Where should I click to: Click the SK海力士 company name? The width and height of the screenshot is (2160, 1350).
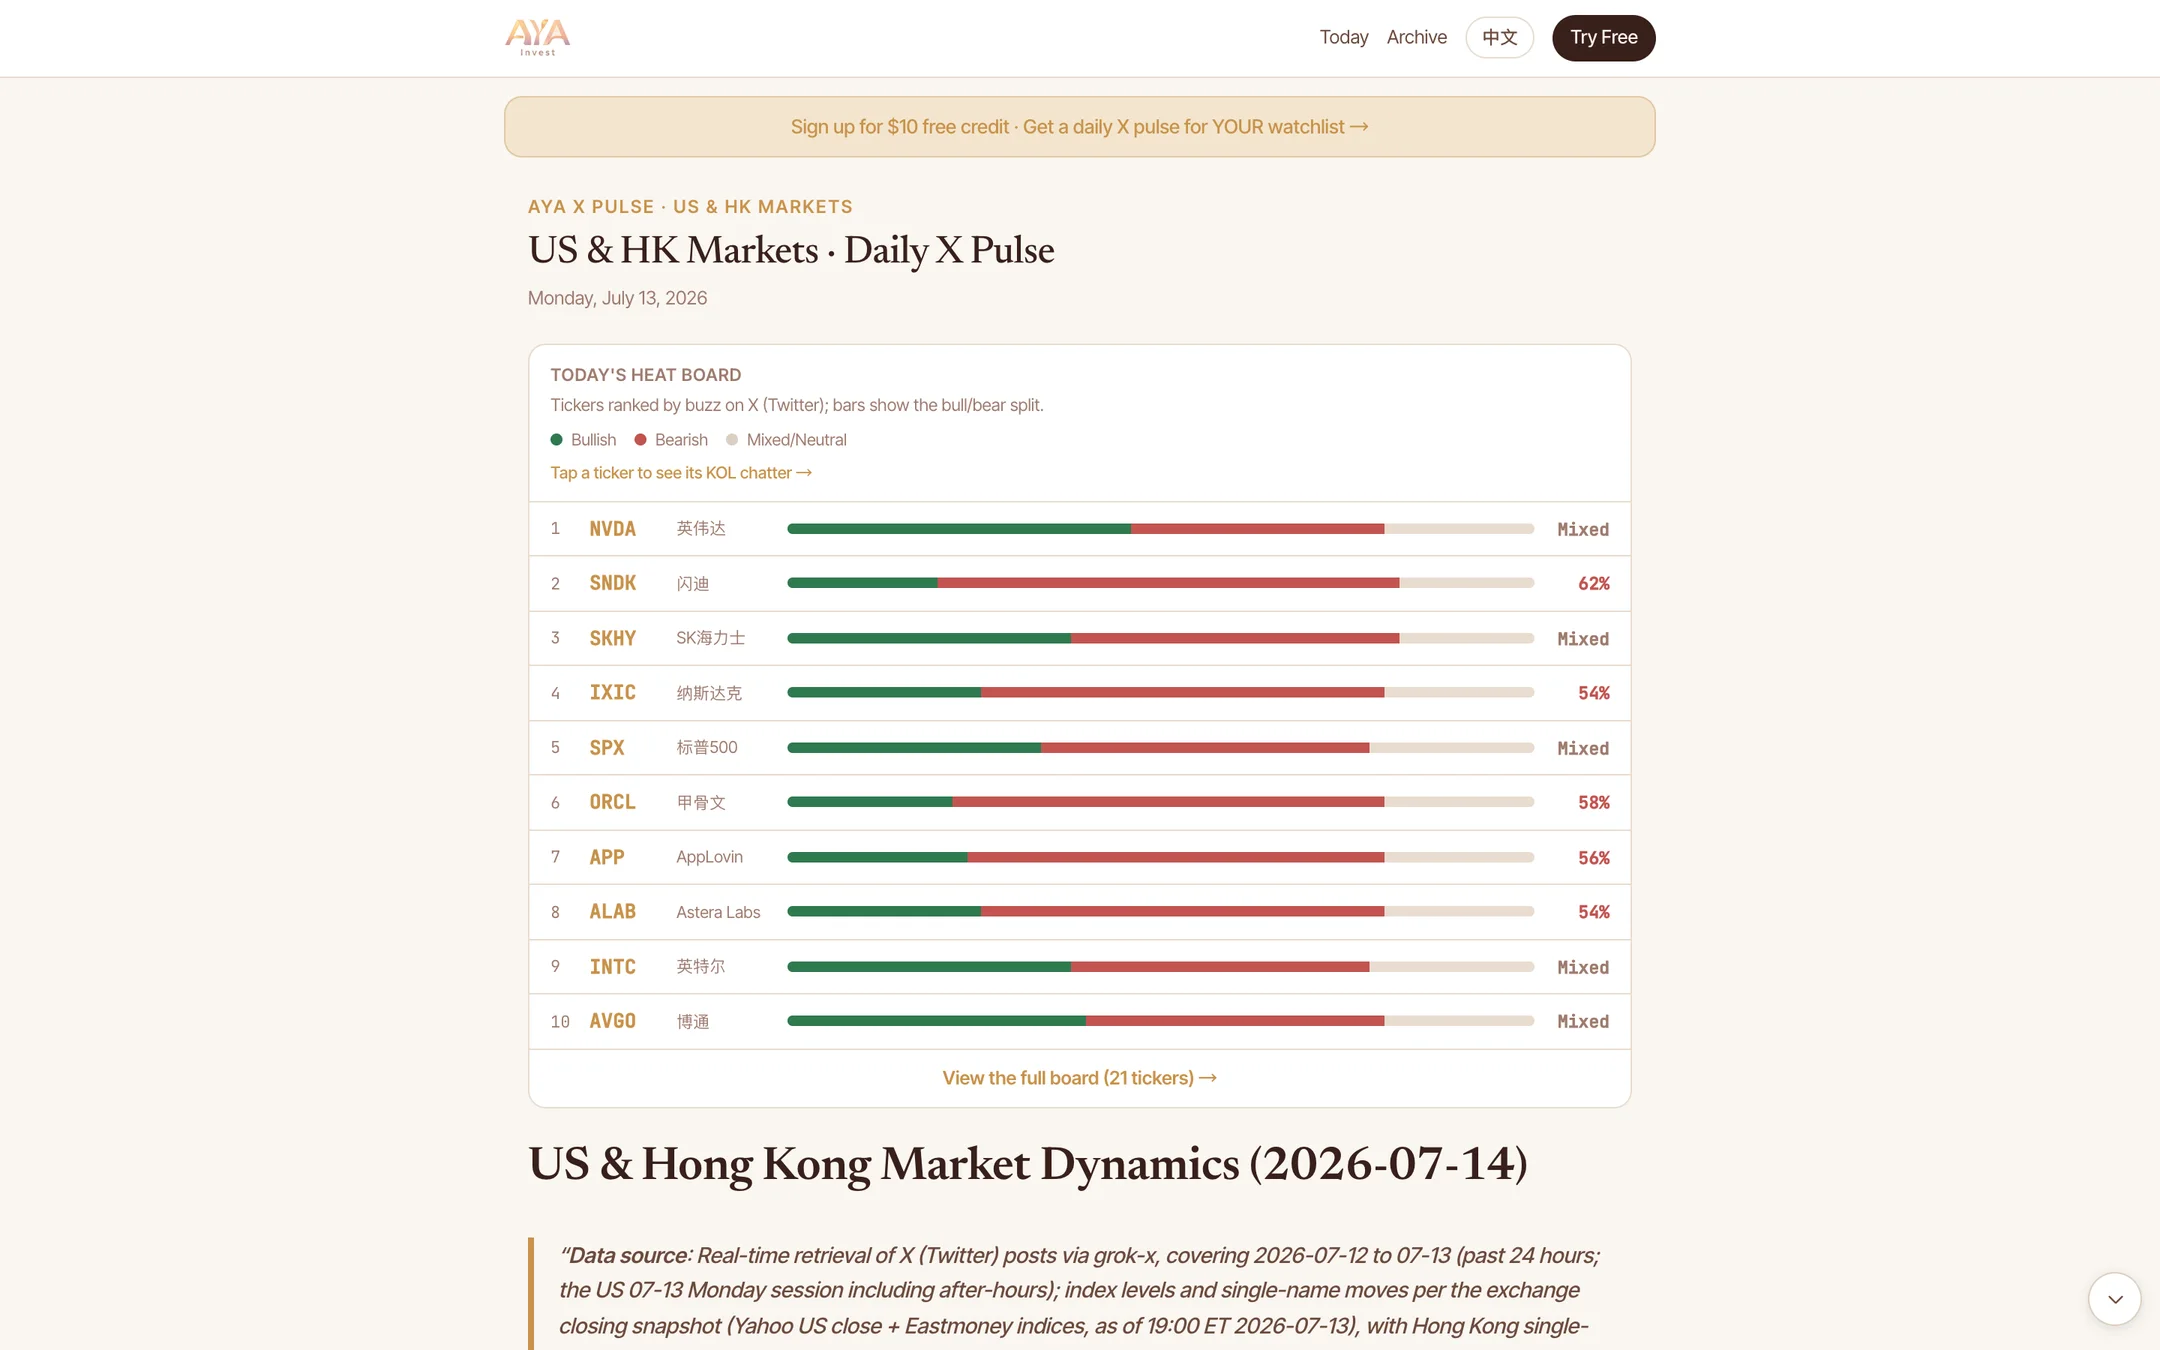[x=710, y=638]
